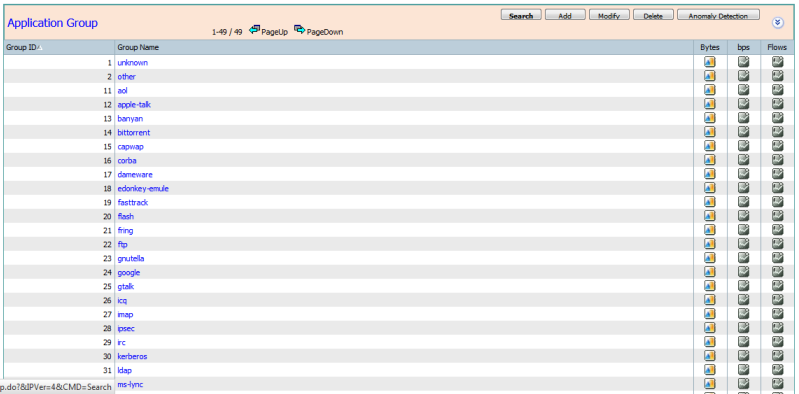The image size is (799, 394).
Task: Open bps report for edonkey-emule row
Action: point(743,188)
